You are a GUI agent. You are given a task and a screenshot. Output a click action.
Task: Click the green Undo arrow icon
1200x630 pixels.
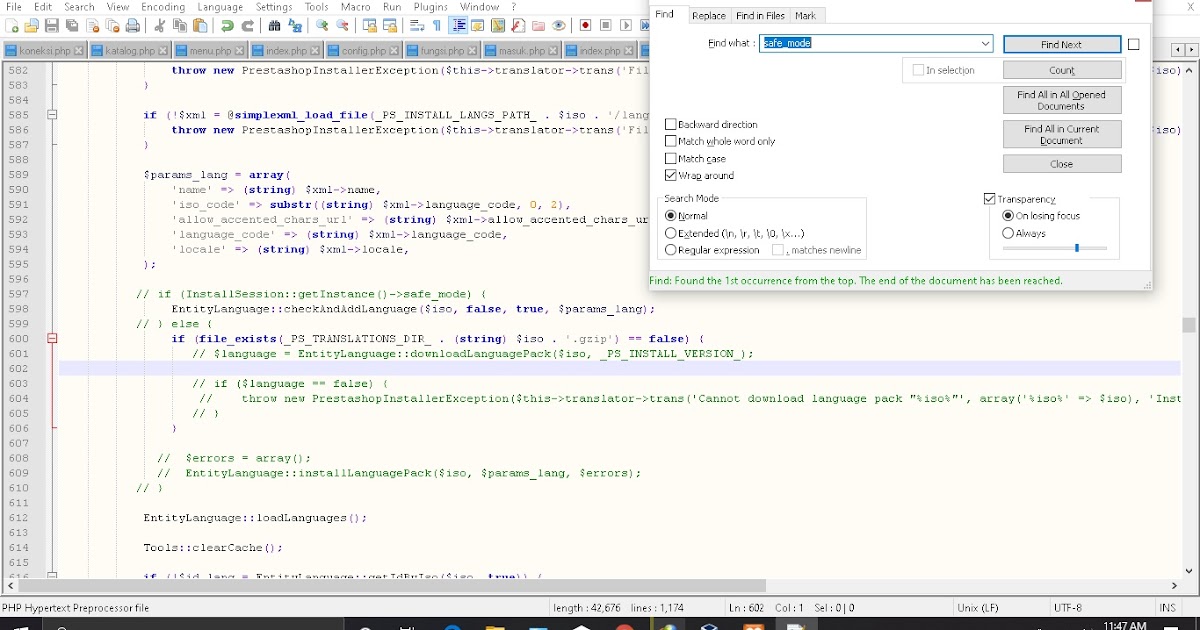pyautogui.click(x=227, y=25)
